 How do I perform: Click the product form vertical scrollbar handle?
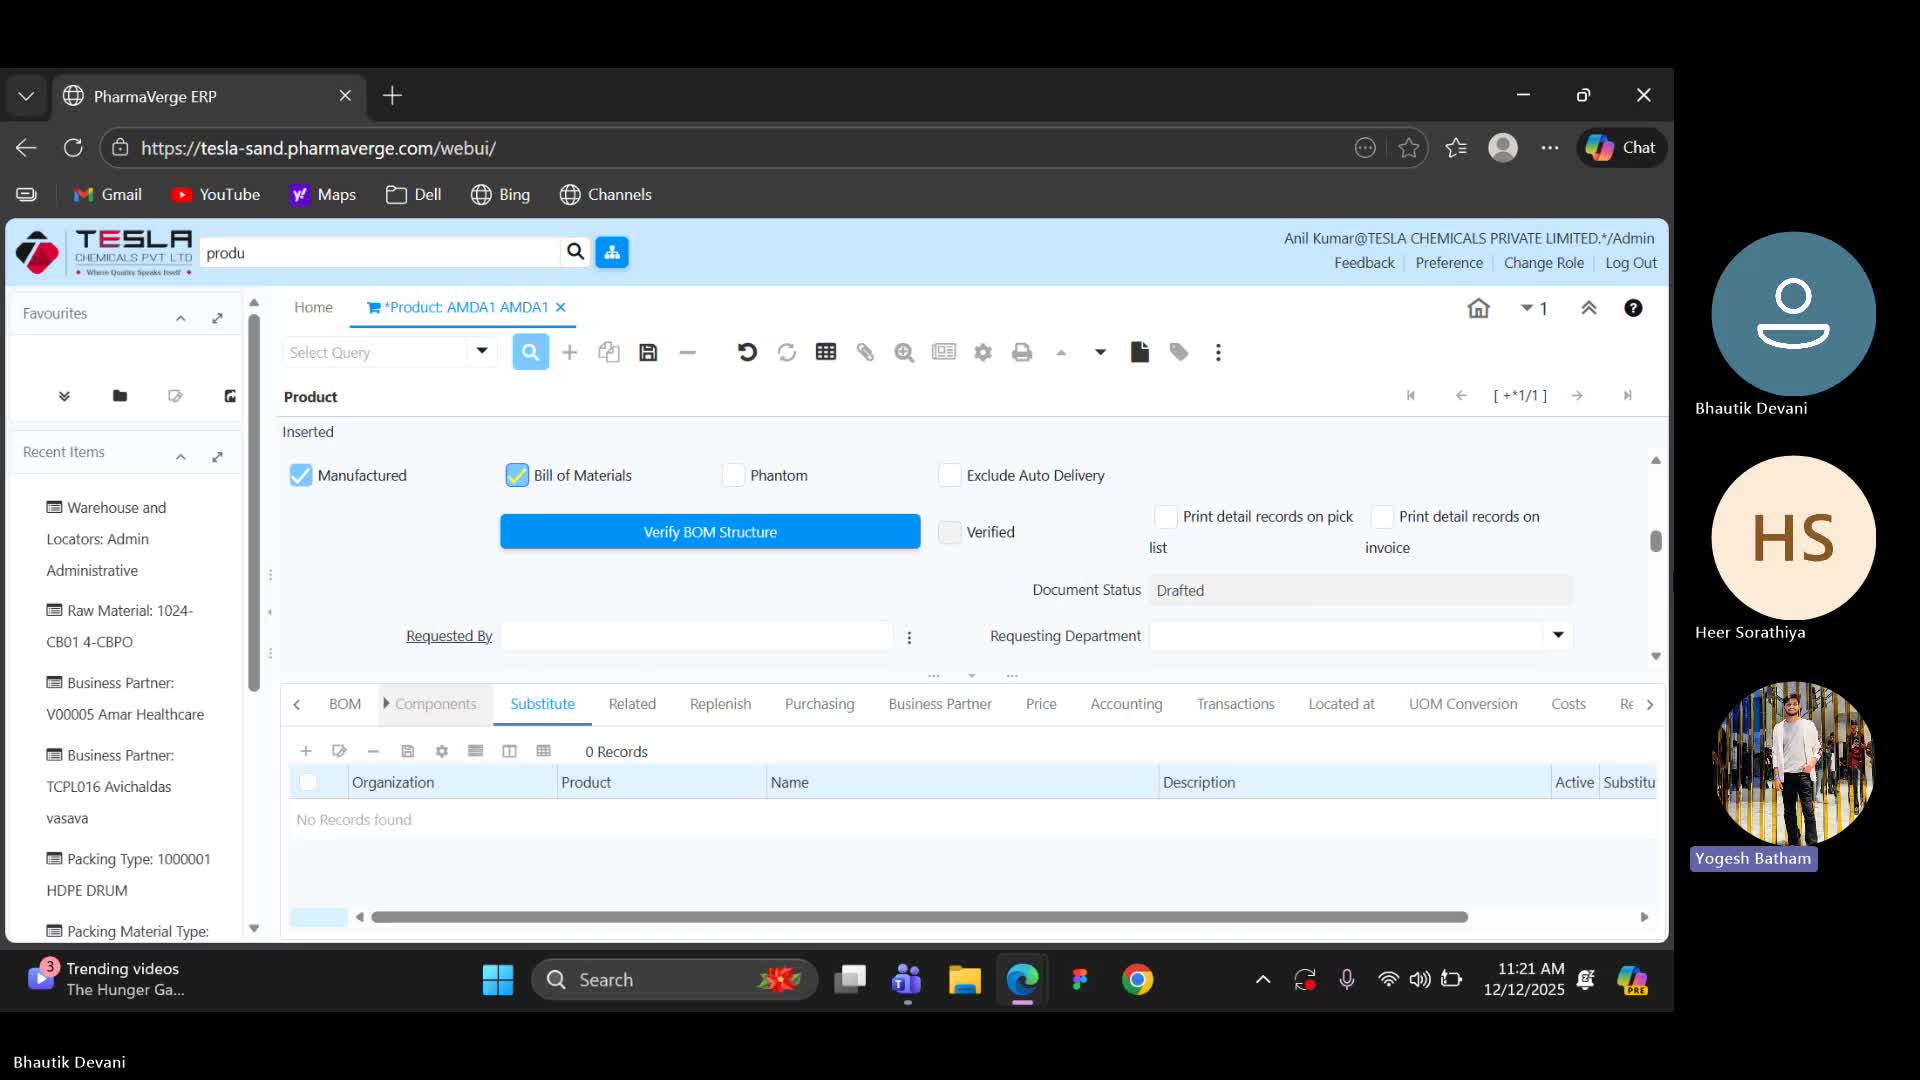click(x=1656, y=540)
